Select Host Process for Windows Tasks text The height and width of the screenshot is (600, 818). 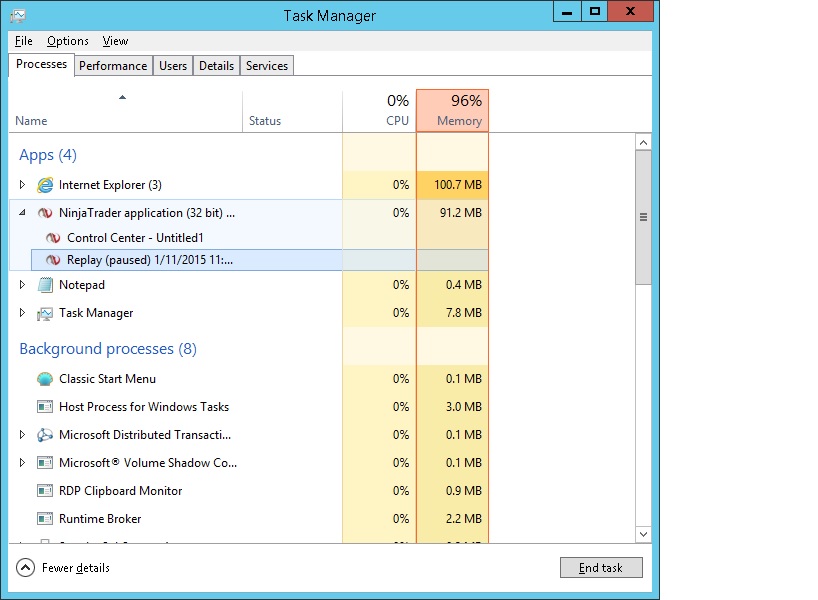[144, 406]
